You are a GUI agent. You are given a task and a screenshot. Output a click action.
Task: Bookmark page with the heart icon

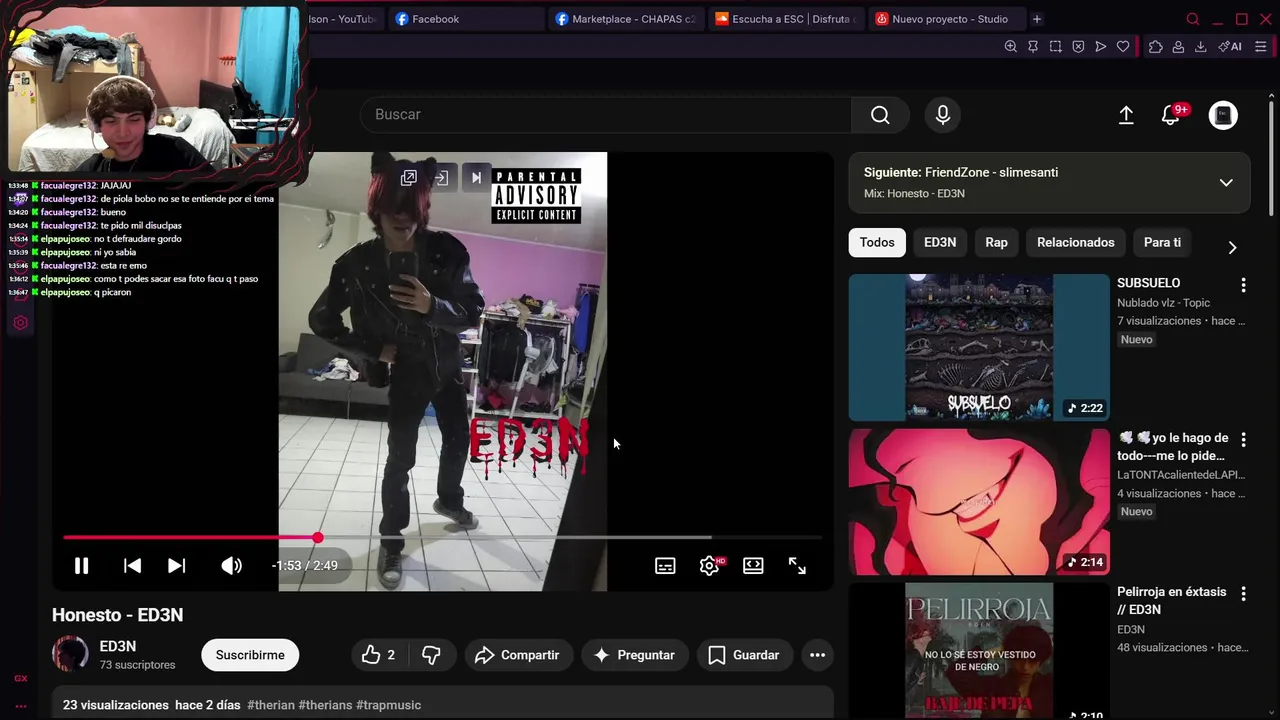coord(1123,47)
